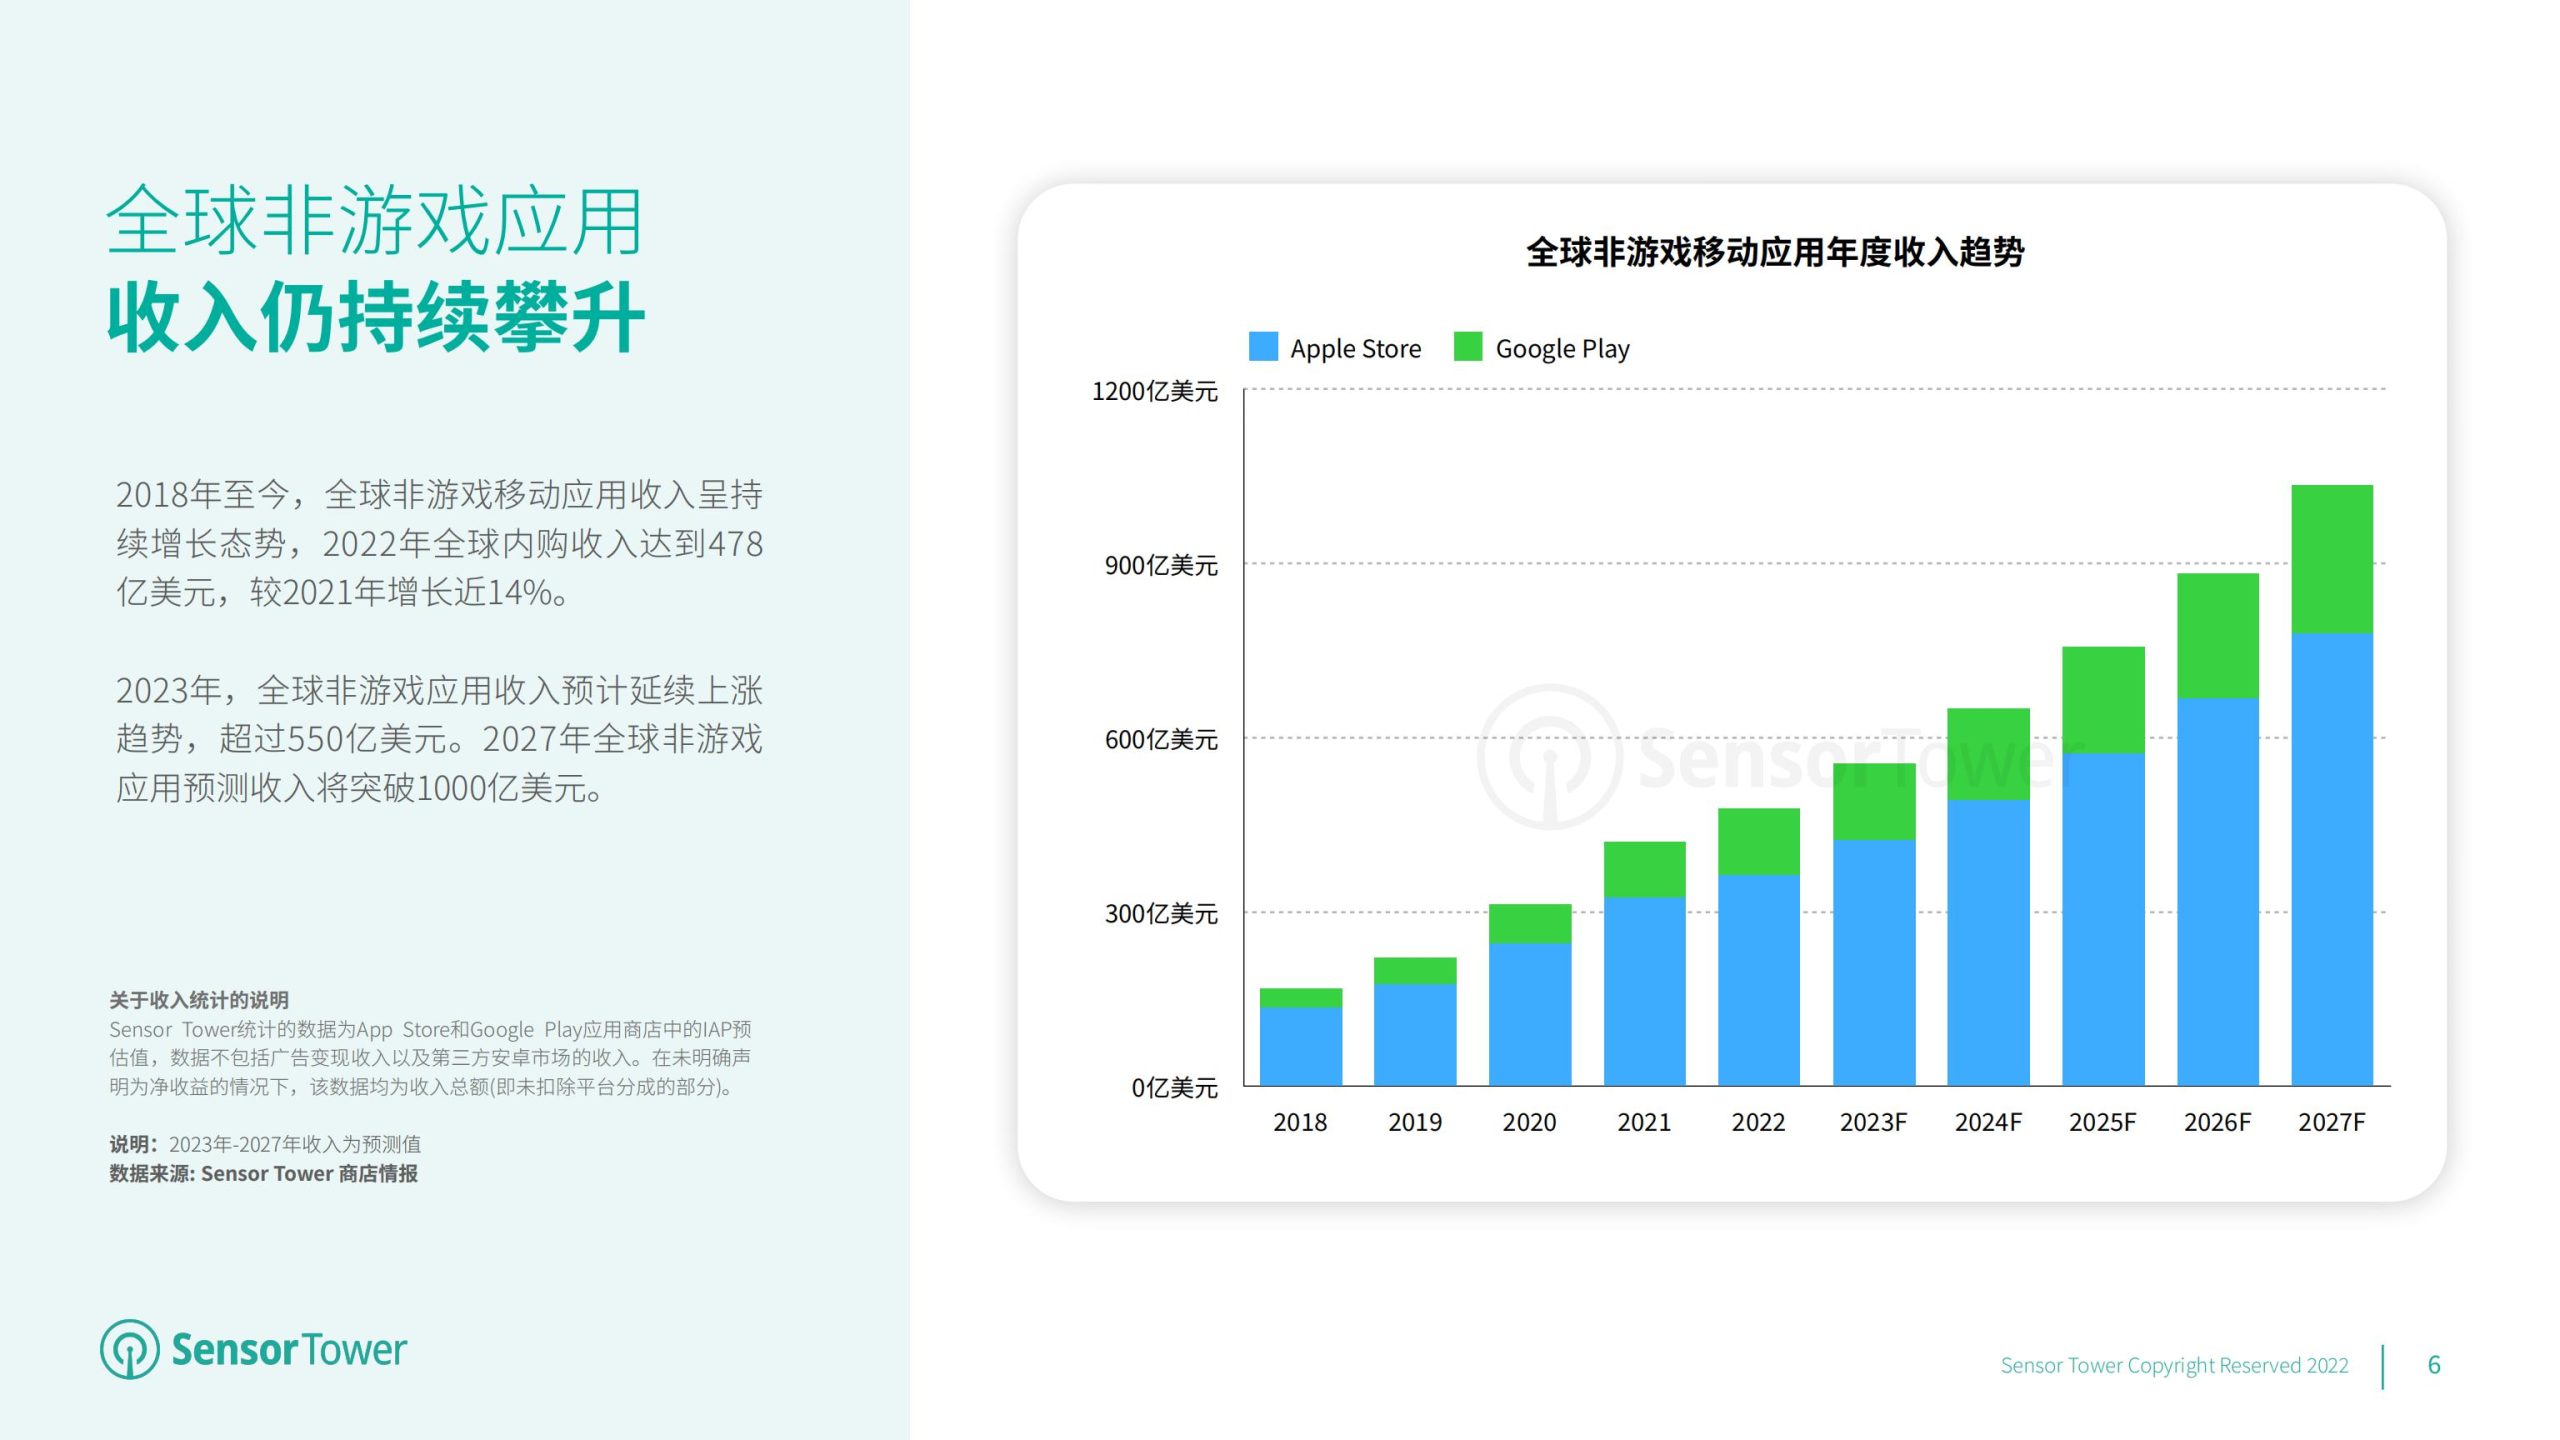Image resolution: width=2560 pixels, height=1440 pixels.
Task: Select the blue Apple Store legend square
Action: (x=1262, y=348)
